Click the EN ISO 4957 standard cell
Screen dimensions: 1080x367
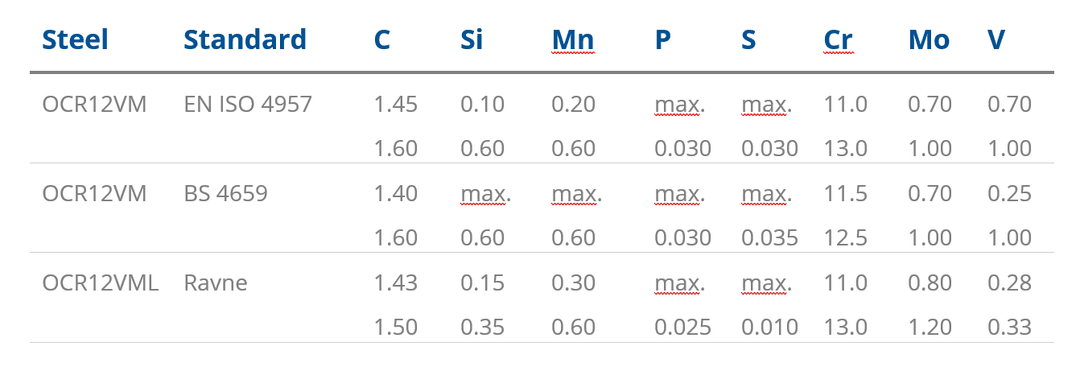click(248, 105)
